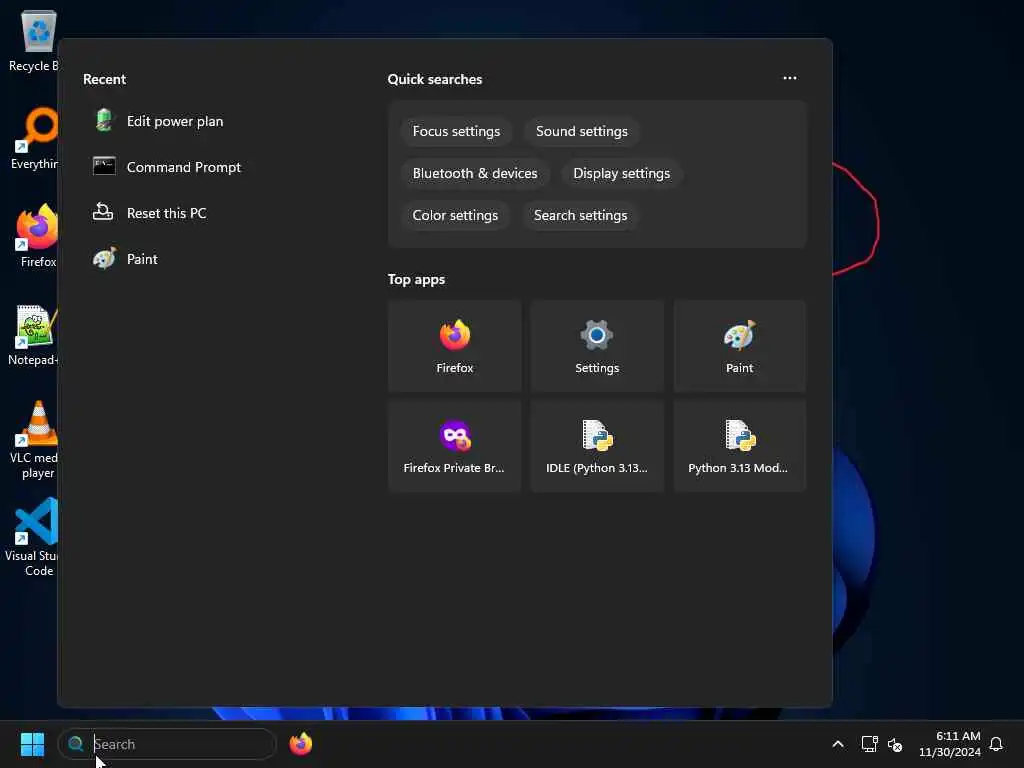Select Bluetooth & devices quick search
Viewport: 1024px width, 768px height.
tap(475, 173)
